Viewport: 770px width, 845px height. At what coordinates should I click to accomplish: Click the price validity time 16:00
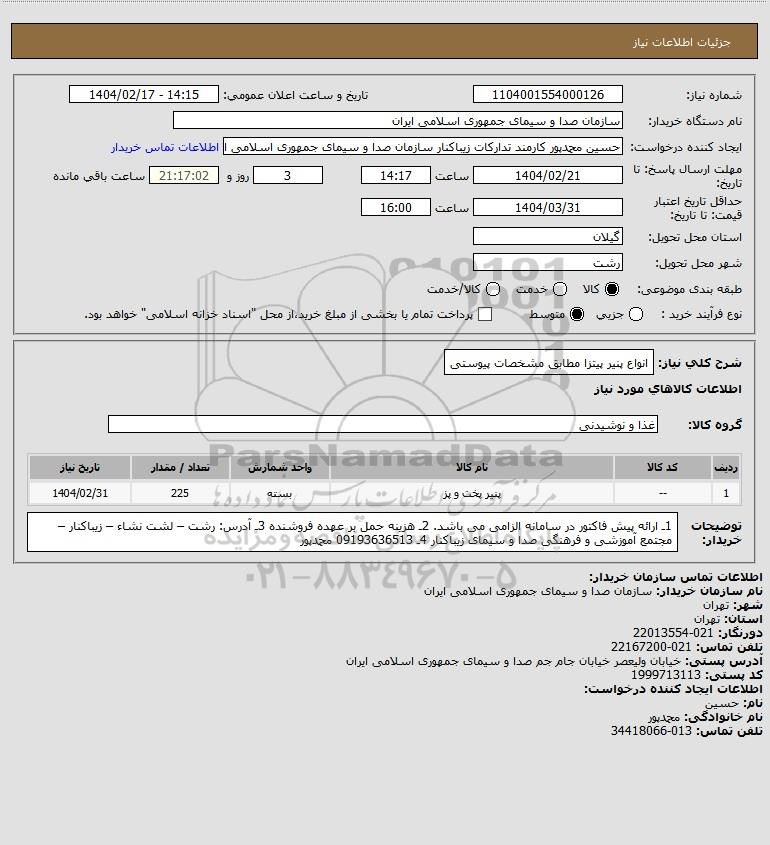(x=396, y=207)
